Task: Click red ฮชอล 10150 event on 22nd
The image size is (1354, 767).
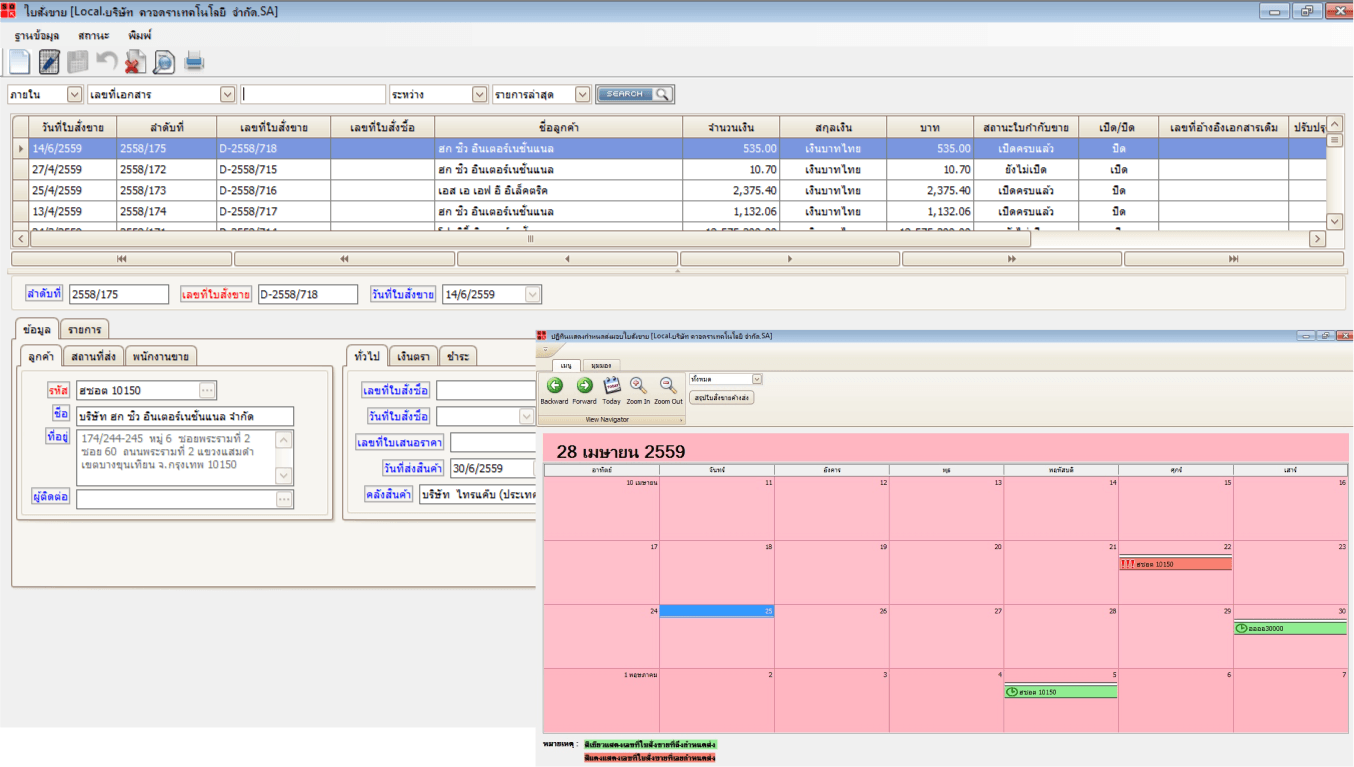Action: 1175,564
